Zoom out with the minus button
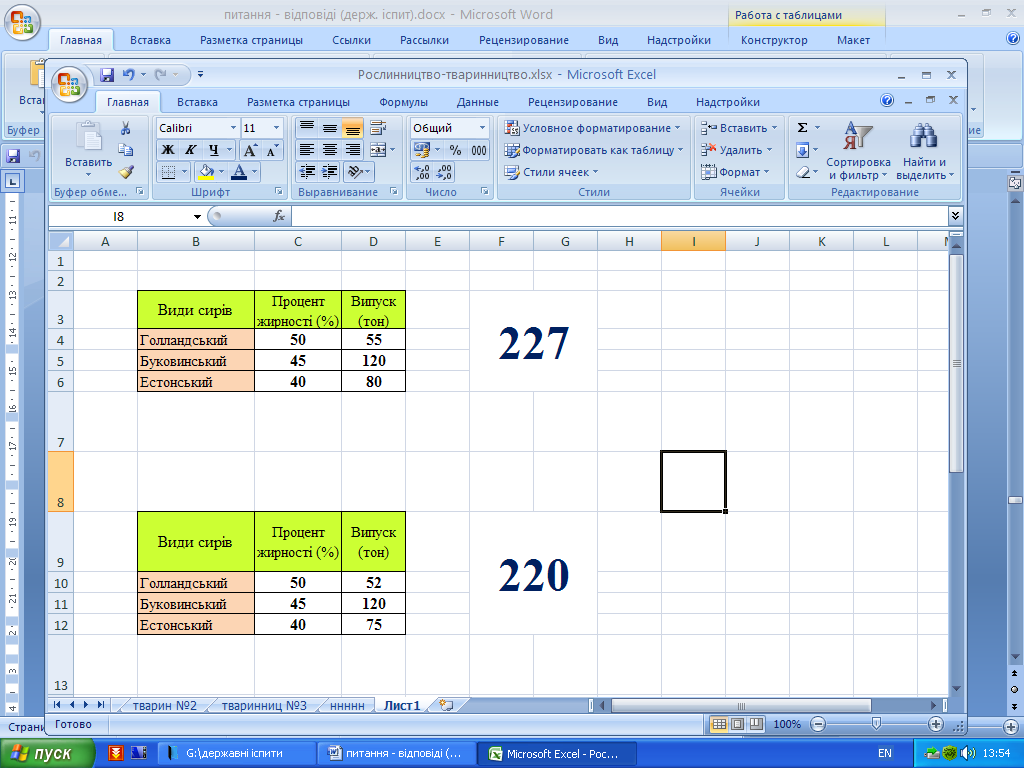The width and height of the screenshot is (1024, 768). (818, 724)
